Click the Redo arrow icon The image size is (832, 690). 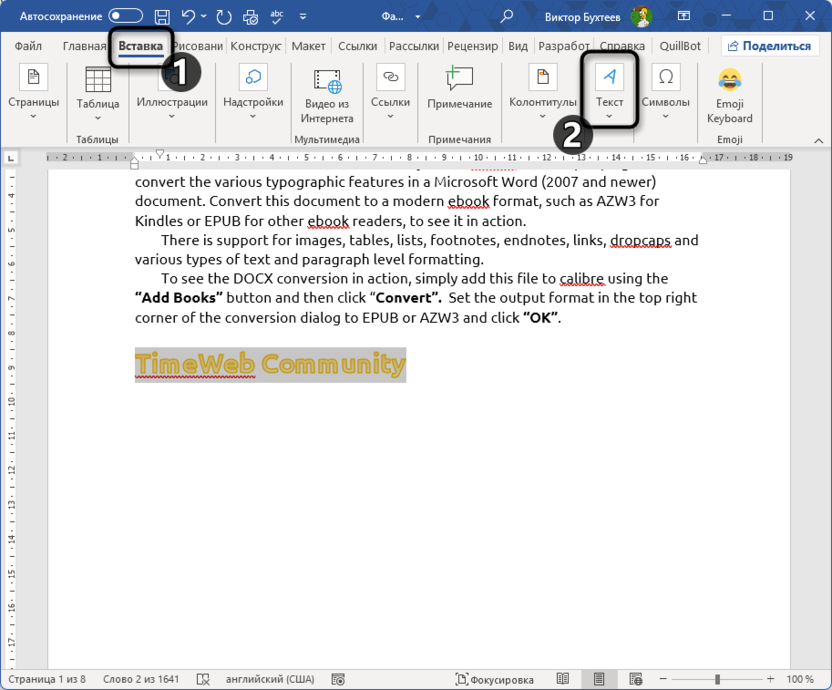(223, 16)
